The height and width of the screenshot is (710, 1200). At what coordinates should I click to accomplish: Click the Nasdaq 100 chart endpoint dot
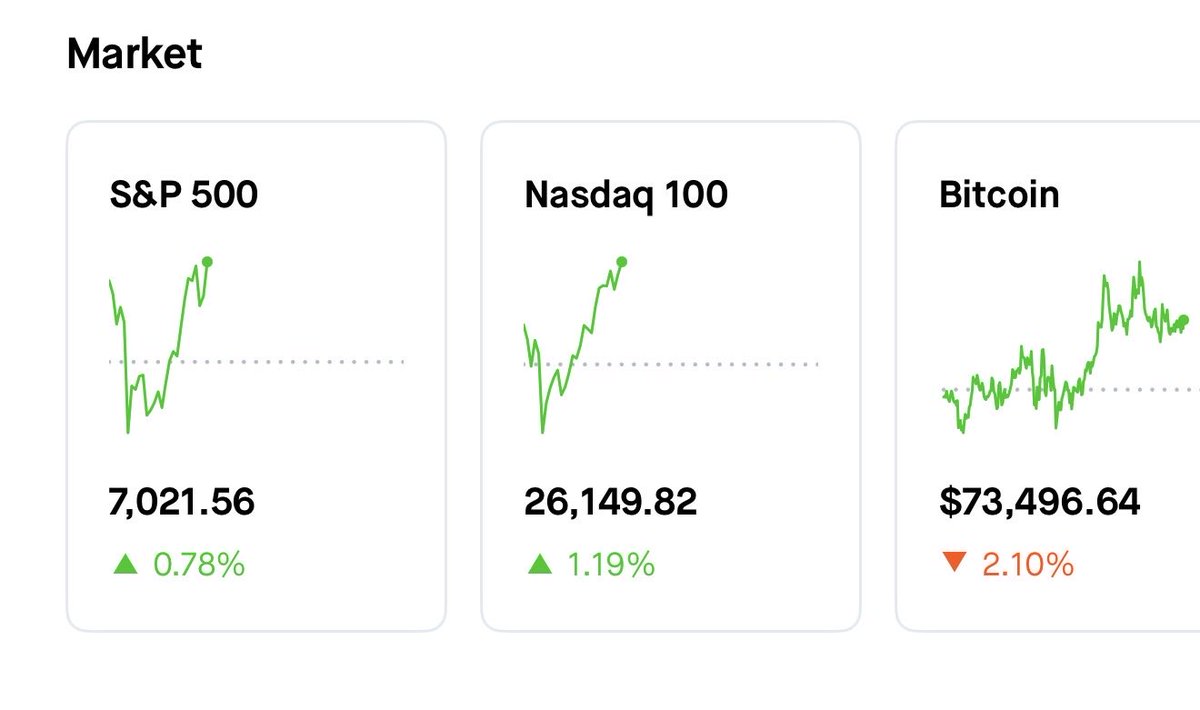point(622,262)
